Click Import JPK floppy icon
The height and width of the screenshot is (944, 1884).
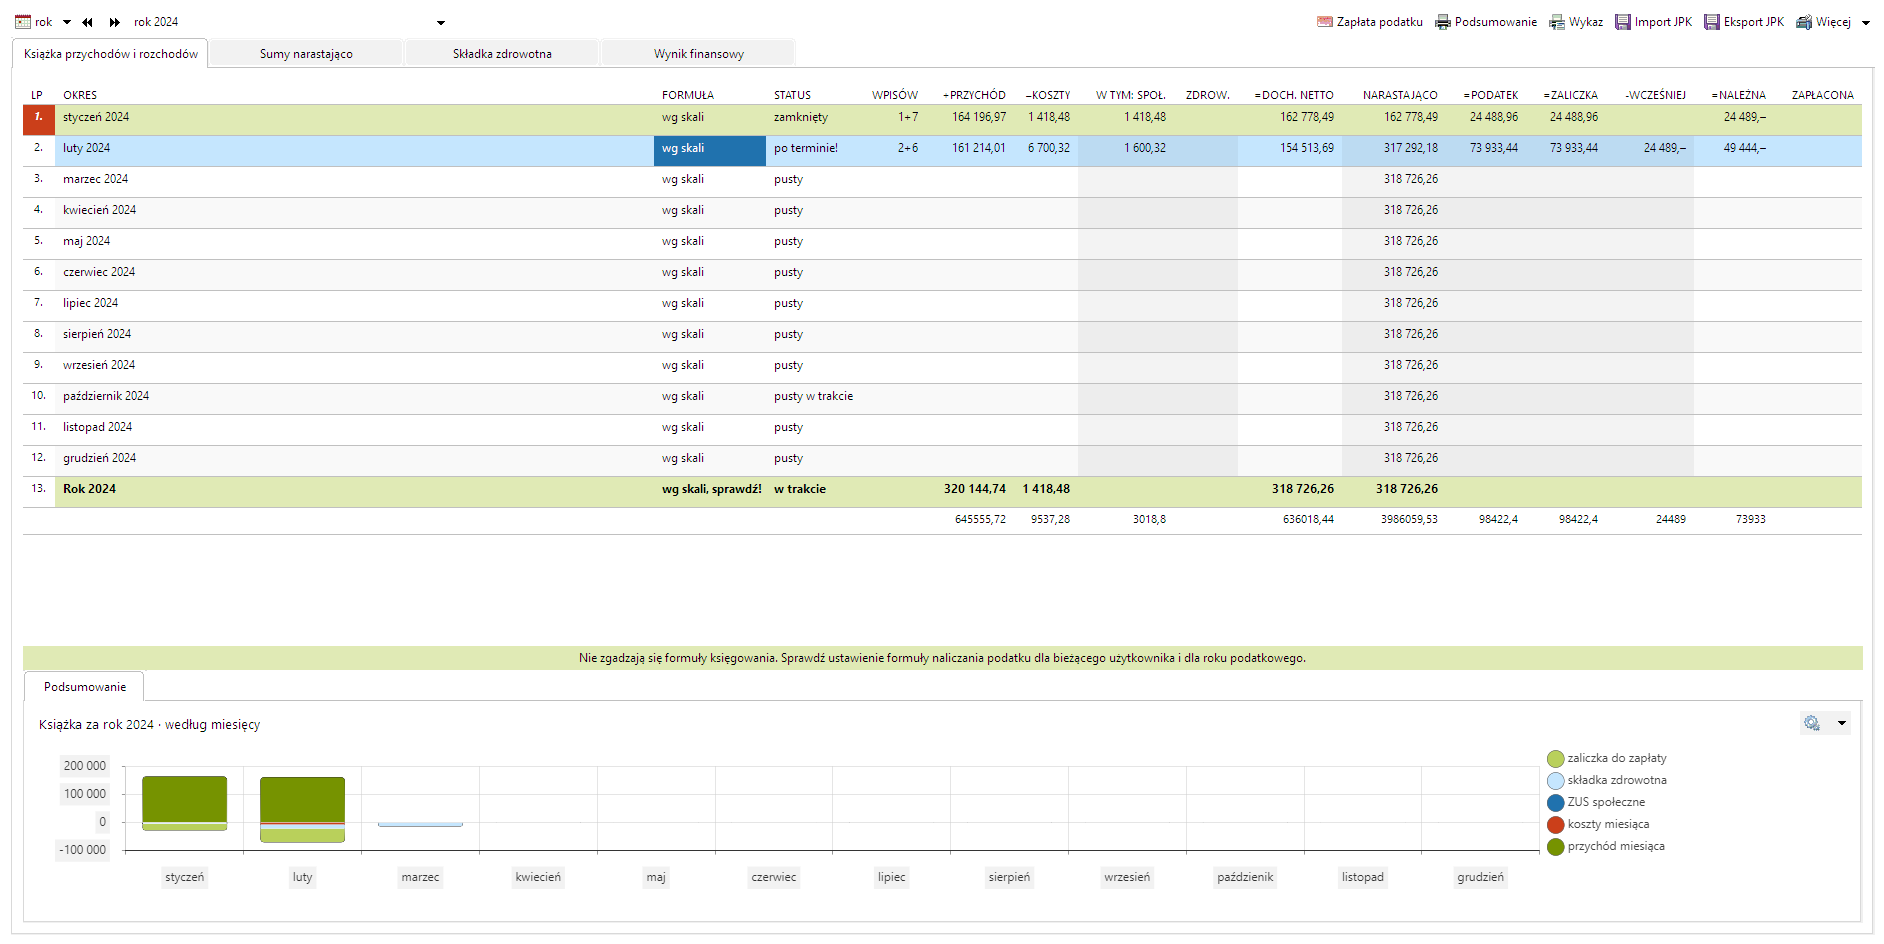1623,22
